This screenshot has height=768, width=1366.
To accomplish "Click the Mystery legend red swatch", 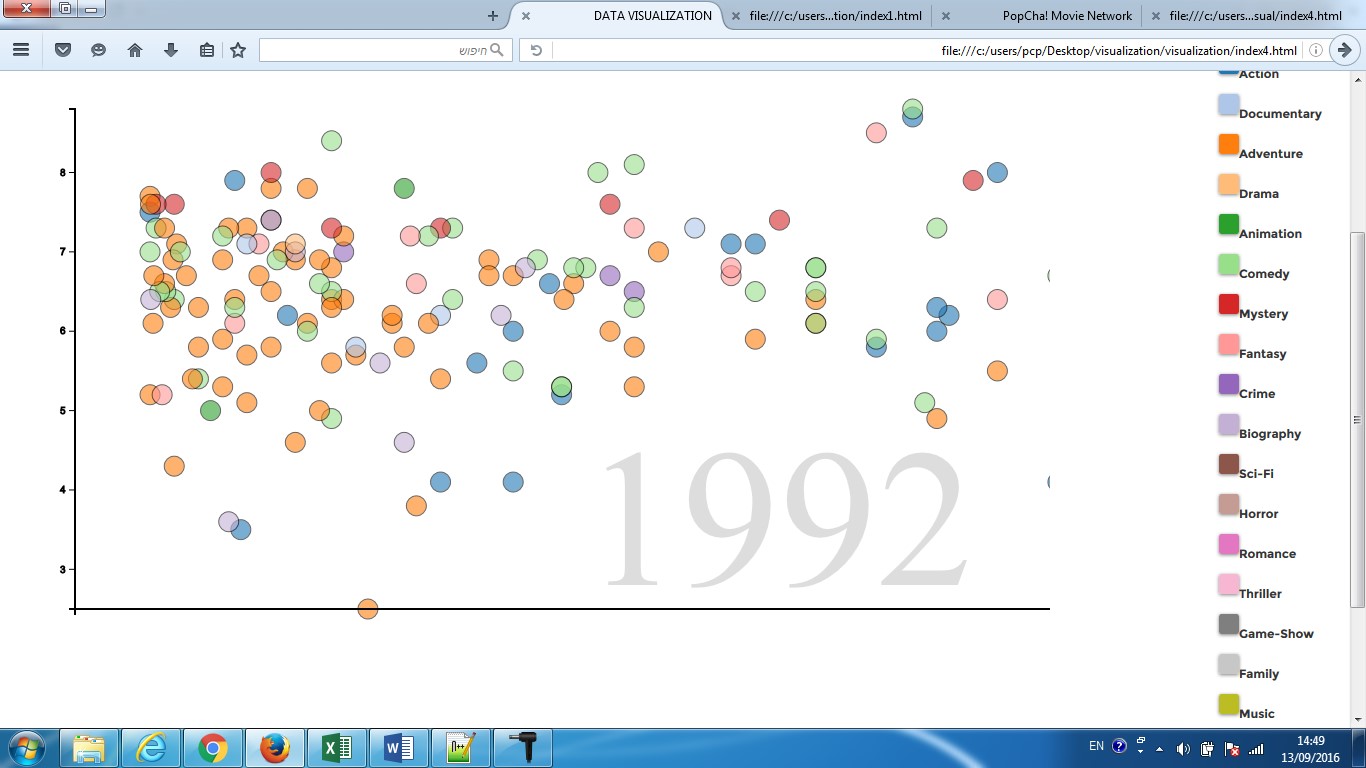I will tap(1229, 305).
